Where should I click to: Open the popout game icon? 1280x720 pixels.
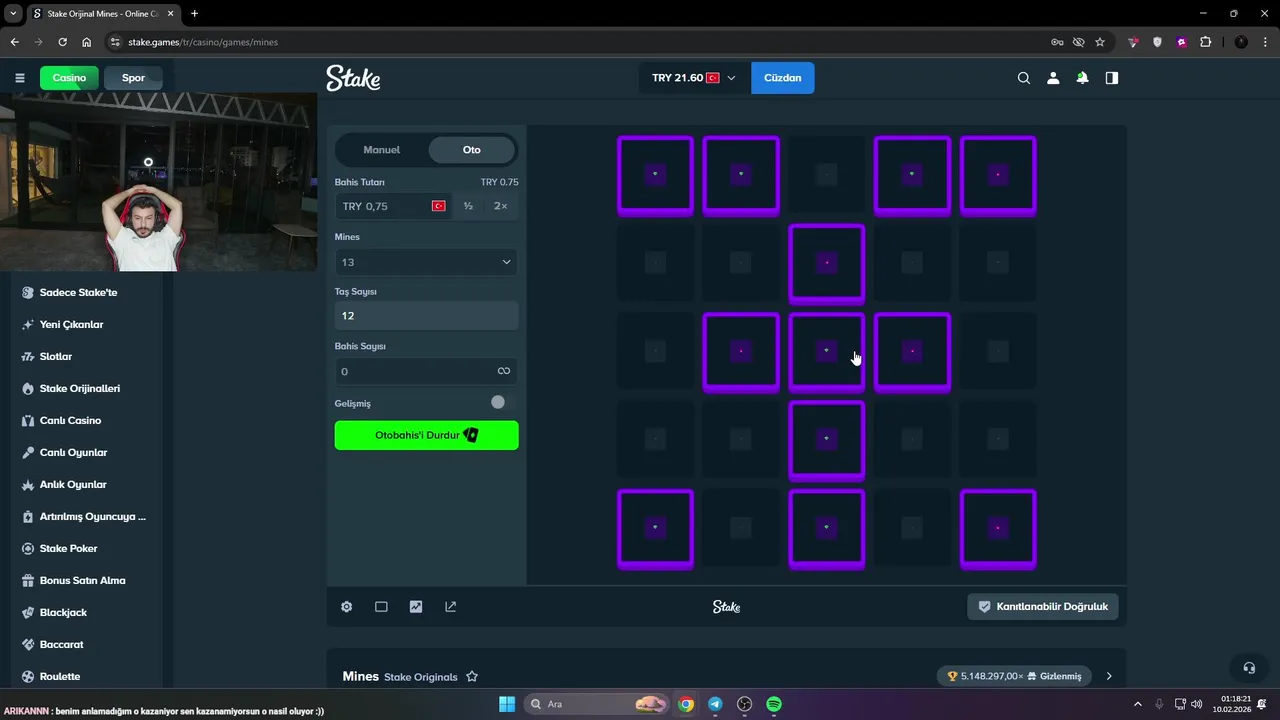451,607
